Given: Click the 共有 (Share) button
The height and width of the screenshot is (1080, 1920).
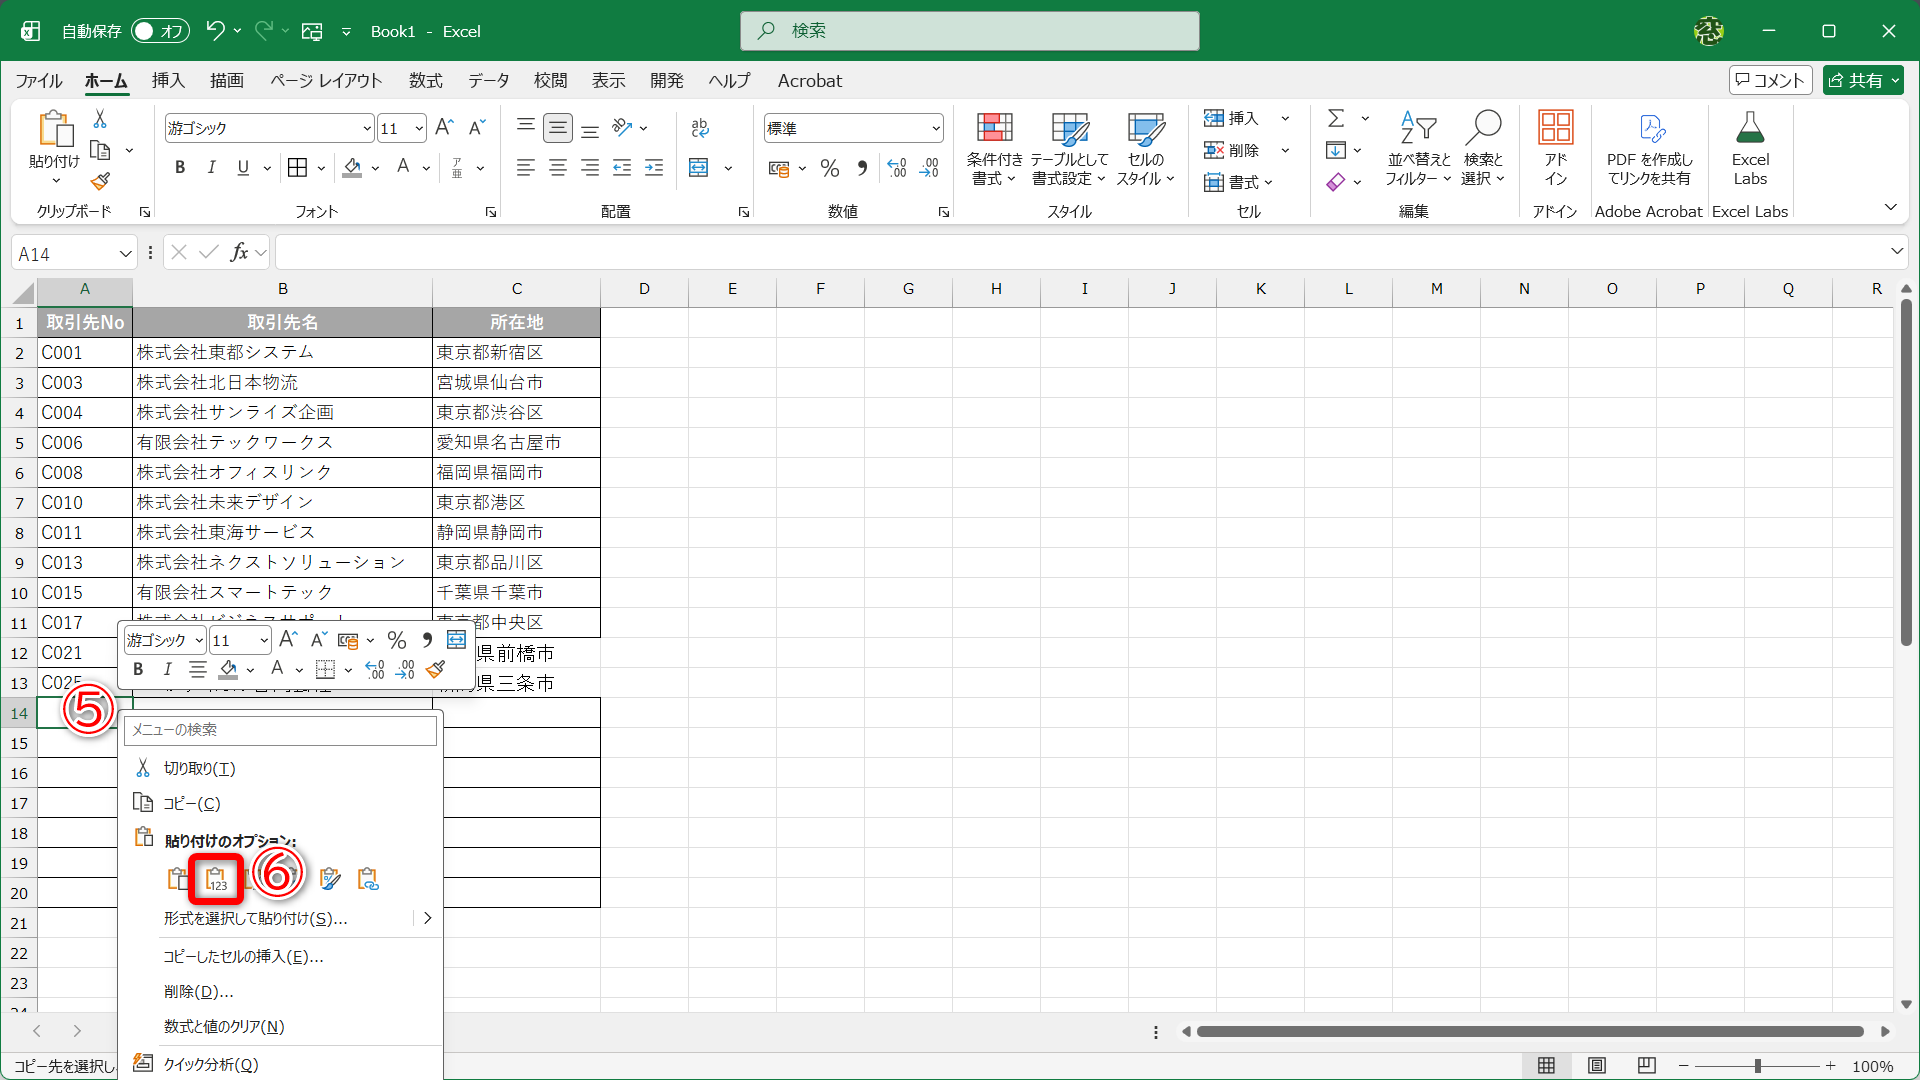Looking at the screenshot, I should tap(1862, 80).
